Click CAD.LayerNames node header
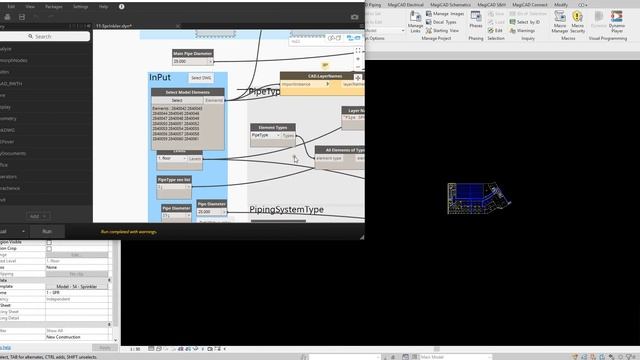This screenshot has width=640, height=360. click(x=322, y=76)
